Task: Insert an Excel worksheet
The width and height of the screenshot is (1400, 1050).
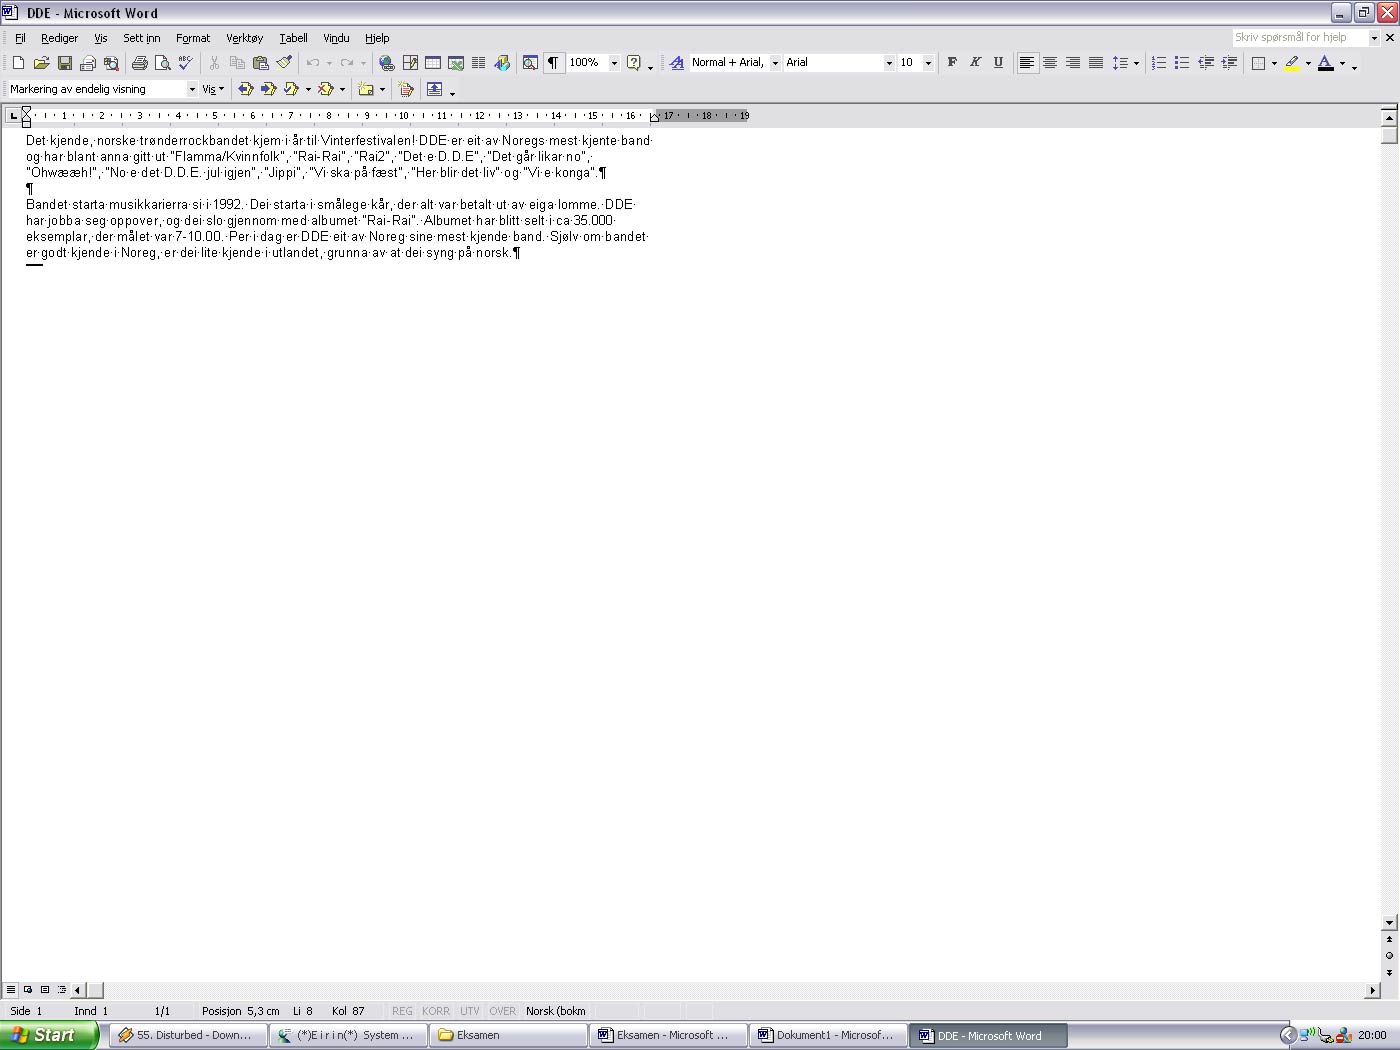Action: coord(456,63)
